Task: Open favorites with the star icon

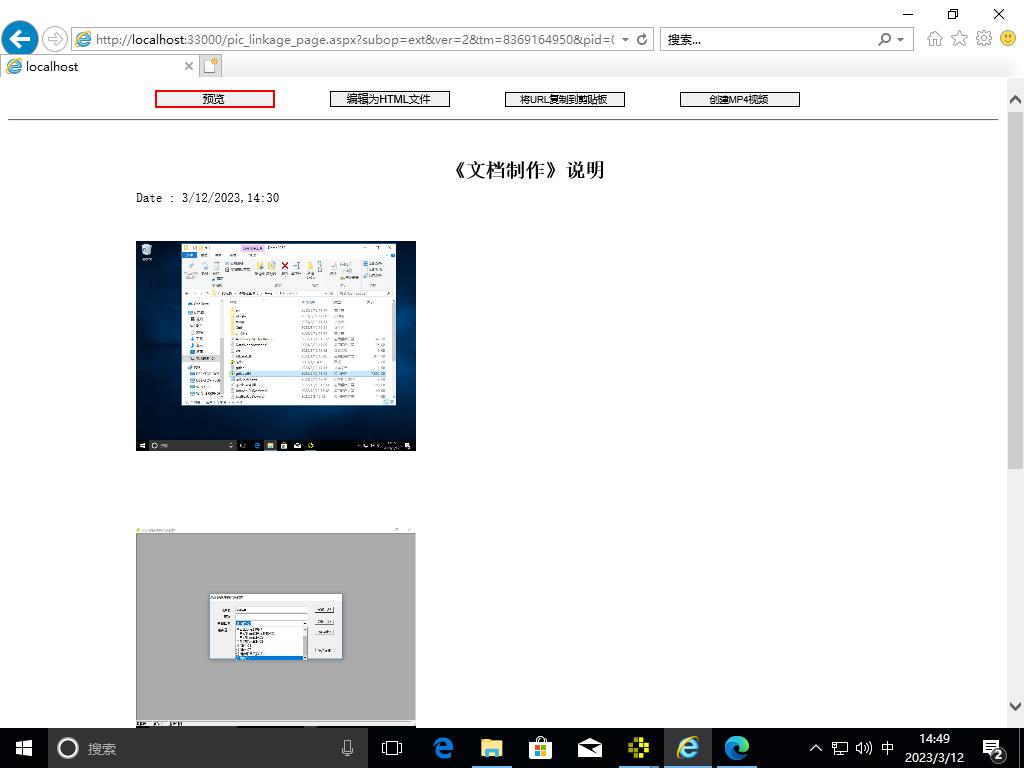Action: click(x=959, y=39)
